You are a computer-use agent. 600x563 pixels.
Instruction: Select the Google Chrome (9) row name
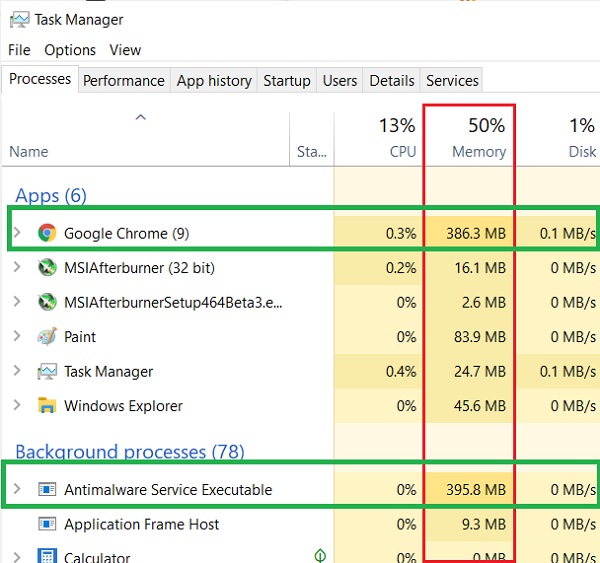coord(127,233)
